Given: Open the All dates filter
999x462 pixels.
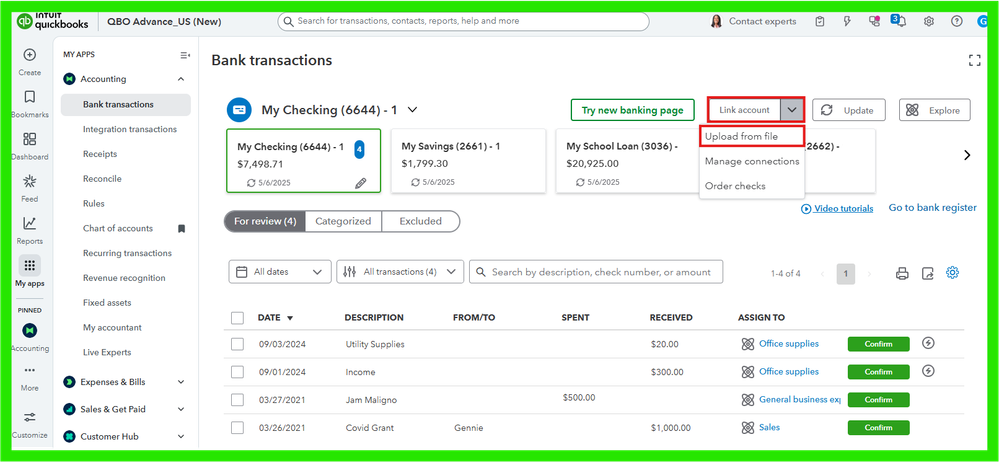Looking at the screenshot, I should pos(280,271).
